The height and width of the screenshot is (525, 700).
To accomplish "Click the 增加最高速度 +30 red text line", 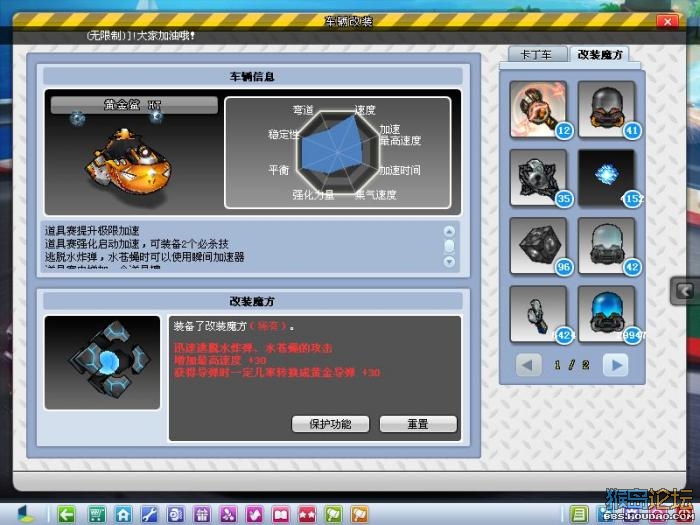I will point(220,360).
